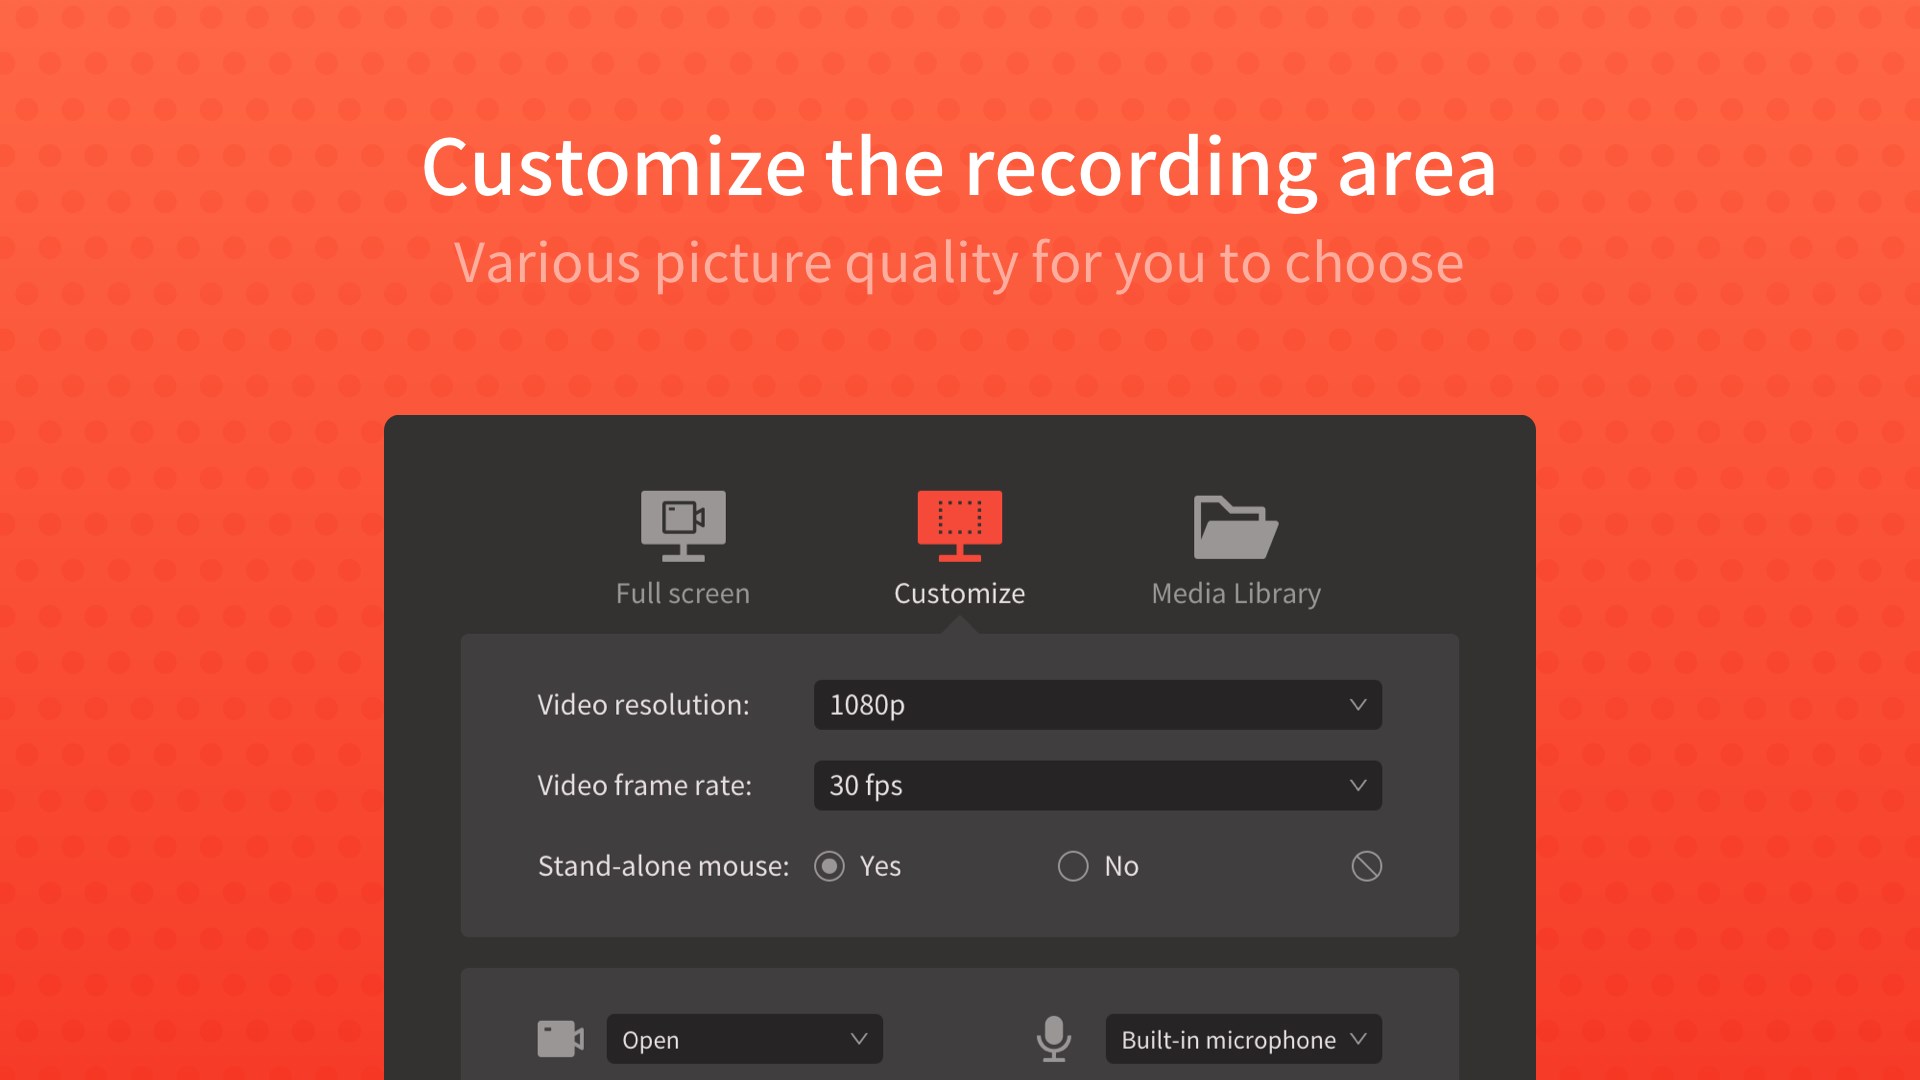1920x1080 pixels.
Task: Select No for stand-alone mouse
Action: 1073,866
